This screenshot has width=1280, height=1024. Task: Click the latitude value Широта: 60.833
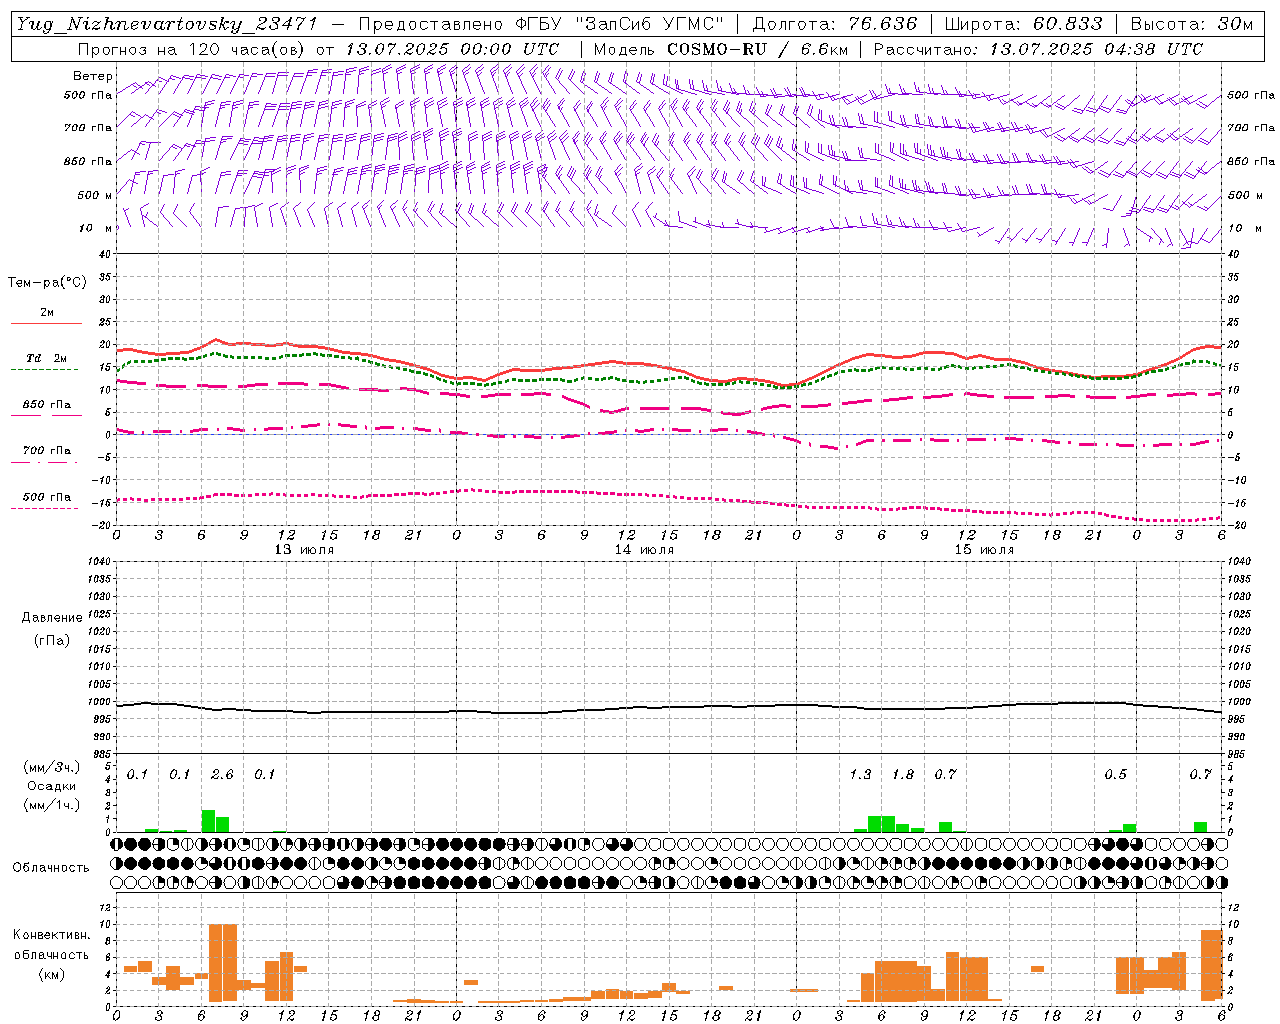tap(1023, 24)
